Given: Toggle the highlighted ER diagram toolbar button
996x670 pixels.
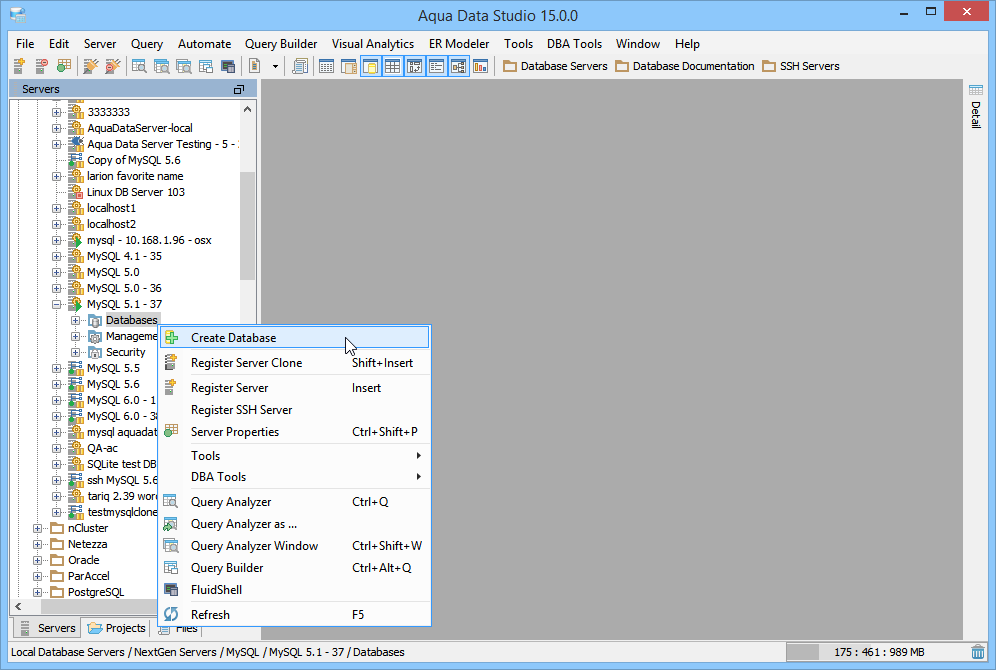Looking at the screenshot, I should click(414, 65).
